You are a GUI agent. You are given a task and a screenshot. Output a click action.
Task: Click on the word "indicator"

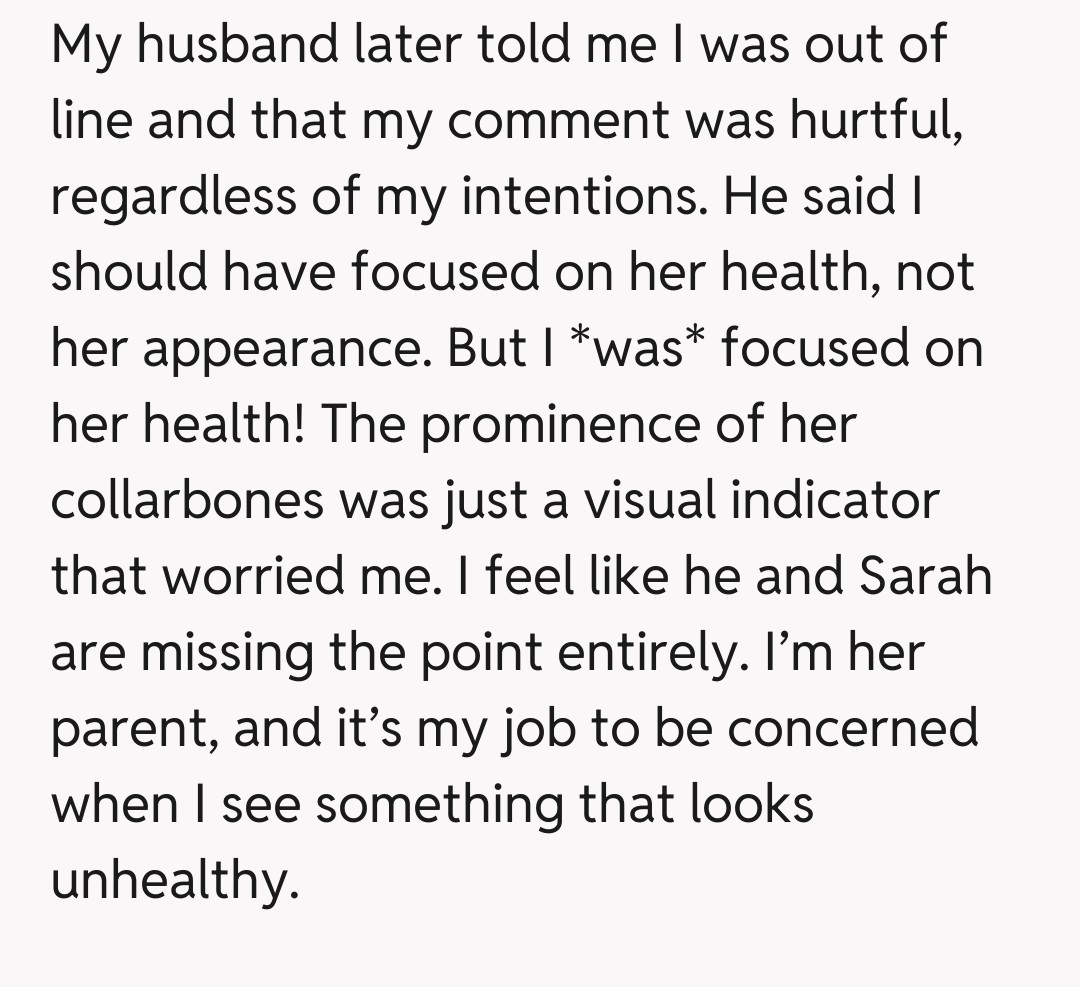point(836,500)
